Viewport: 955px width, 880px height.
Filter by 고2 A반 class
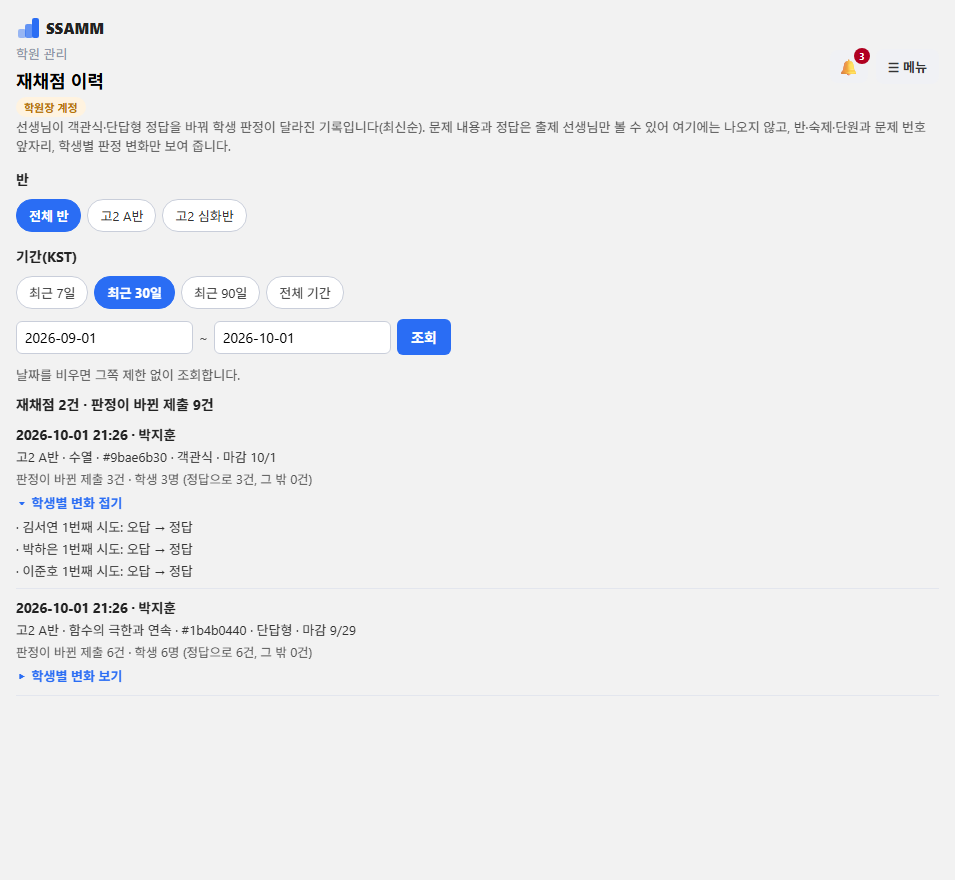[x=122, y=216]
